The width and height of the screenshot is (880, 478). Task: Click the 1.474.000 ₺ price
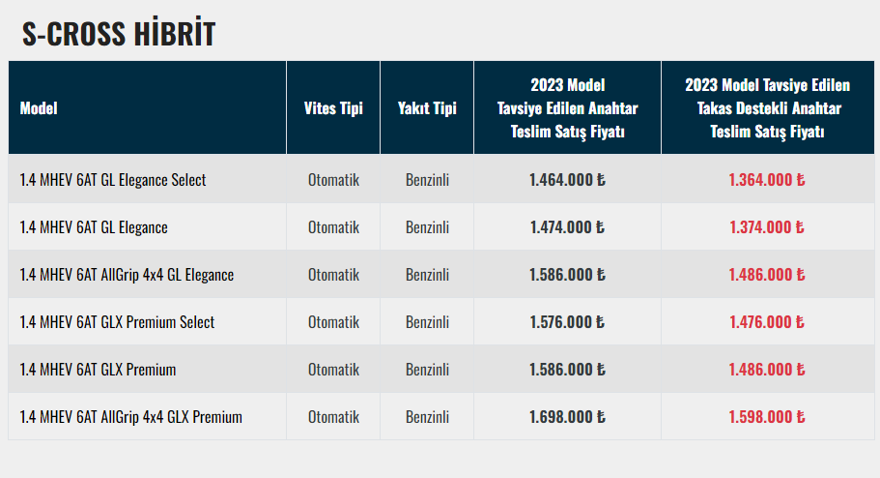567,227
